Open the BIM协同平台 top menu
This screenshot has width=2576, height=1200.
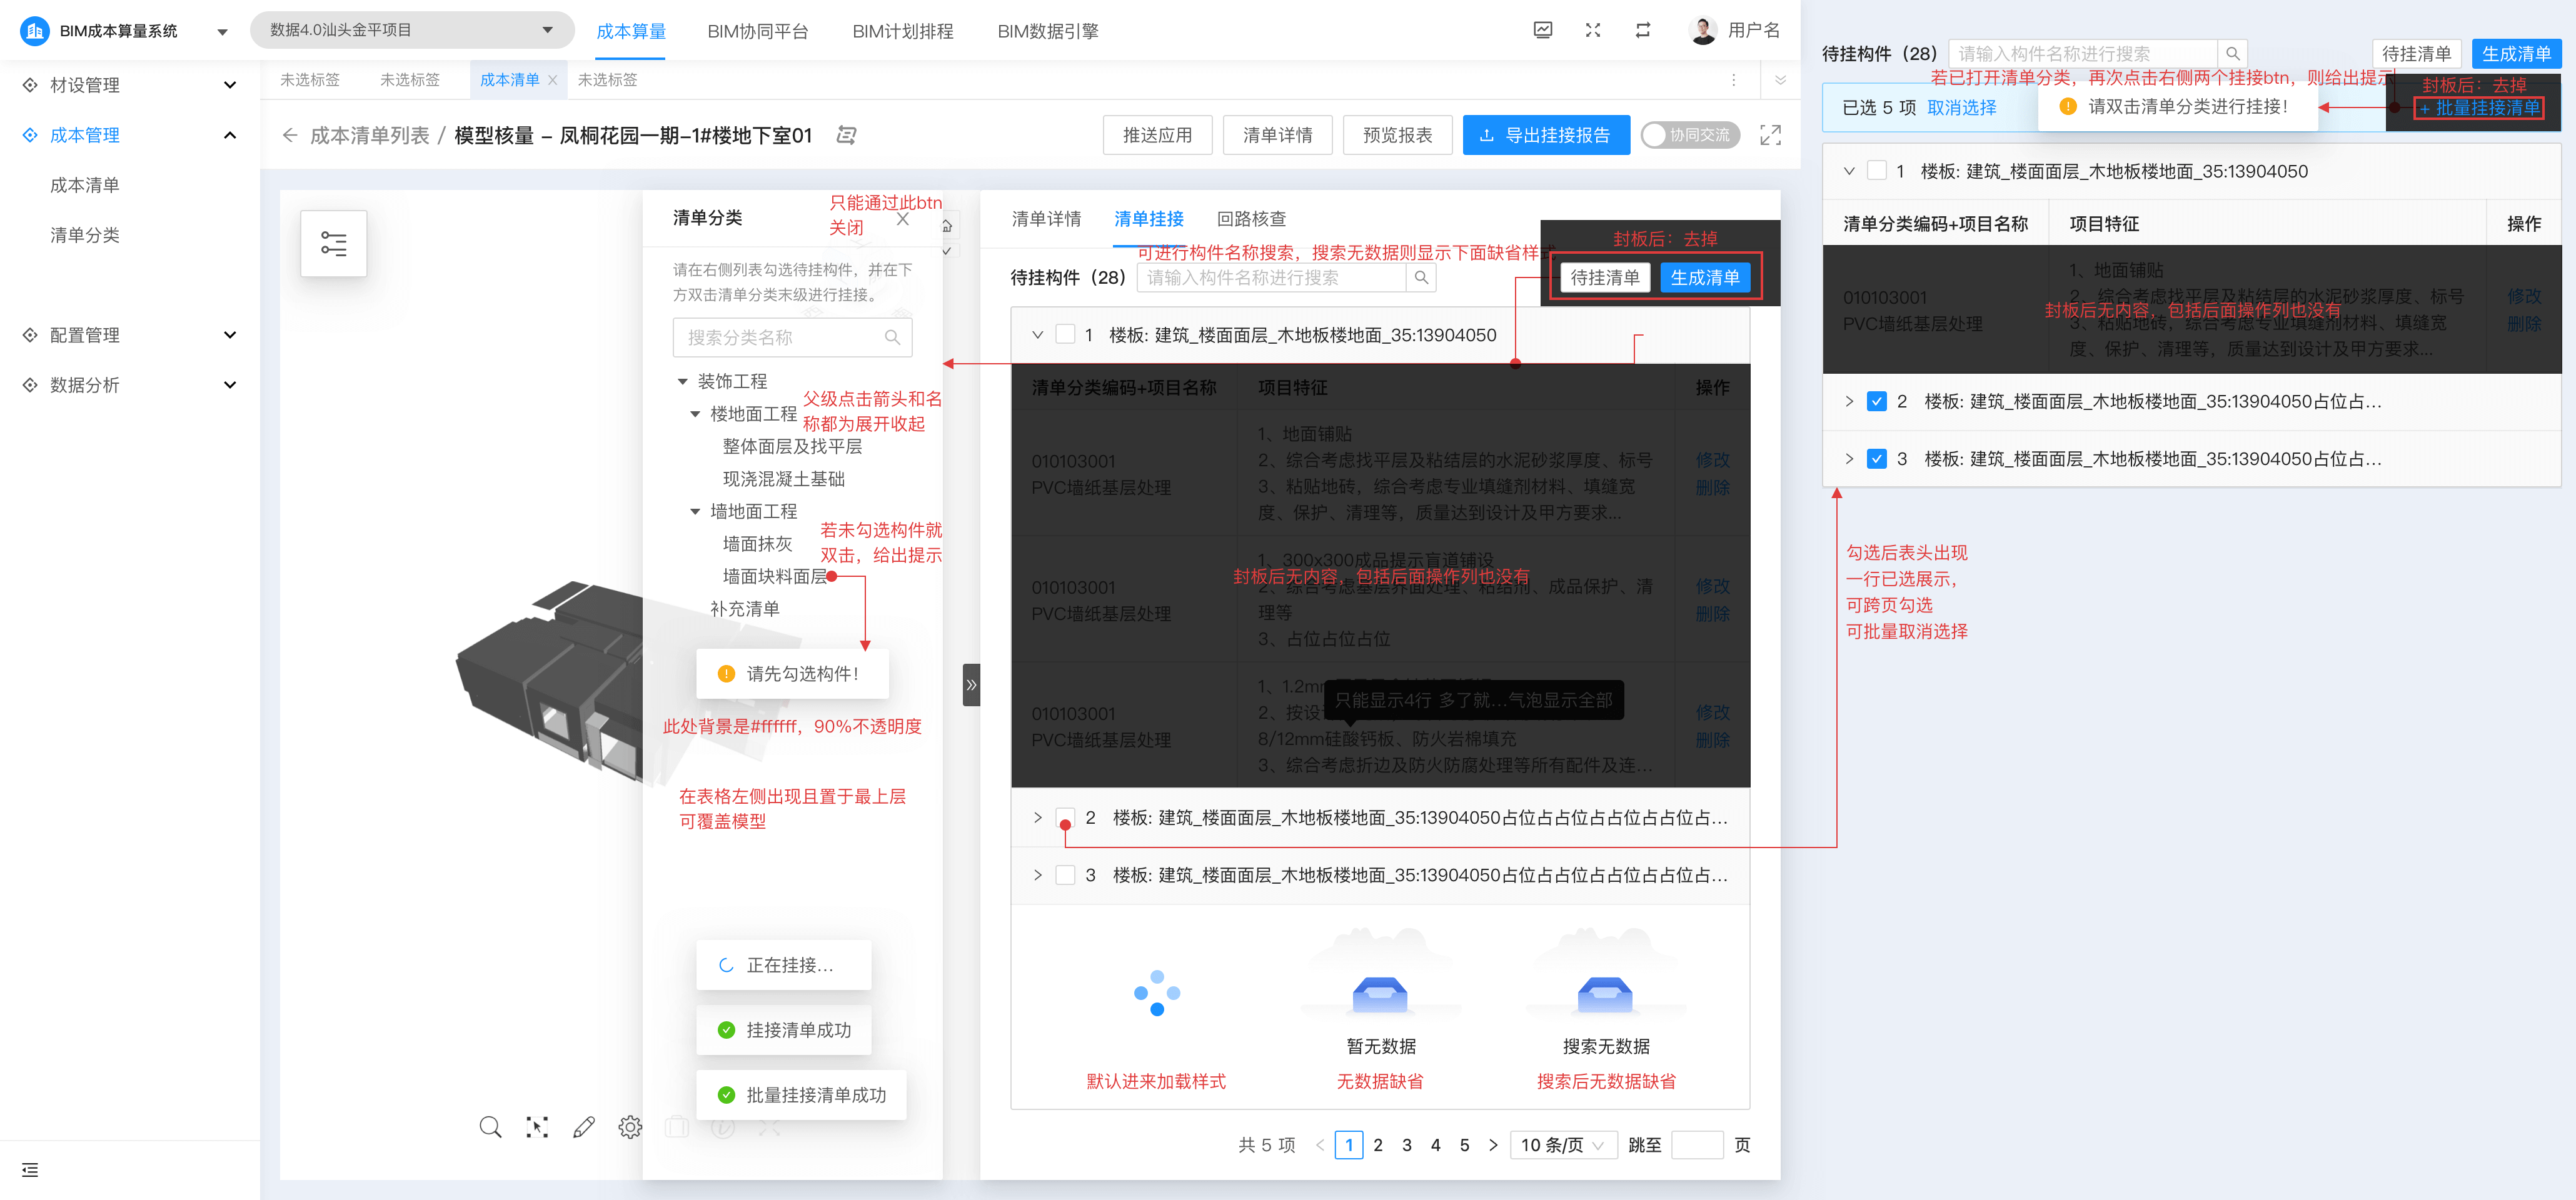click(757, 31)
